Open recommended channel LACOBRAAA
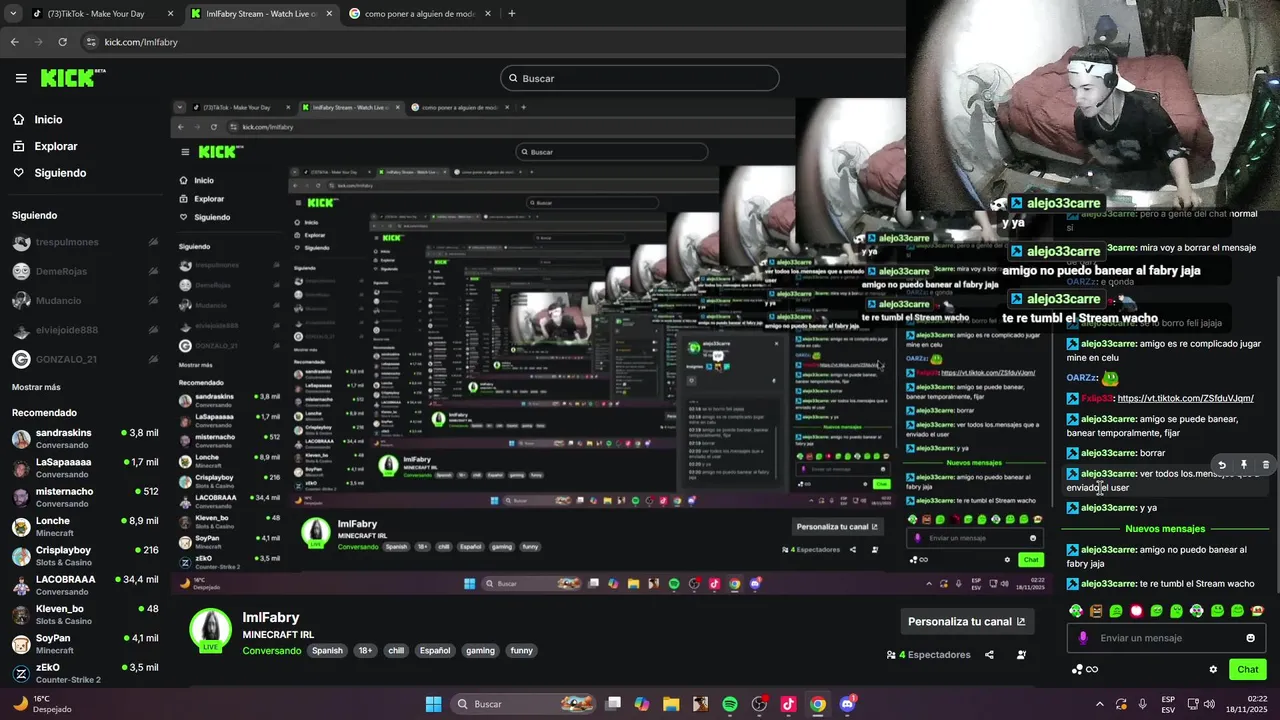 pos(85,584)
